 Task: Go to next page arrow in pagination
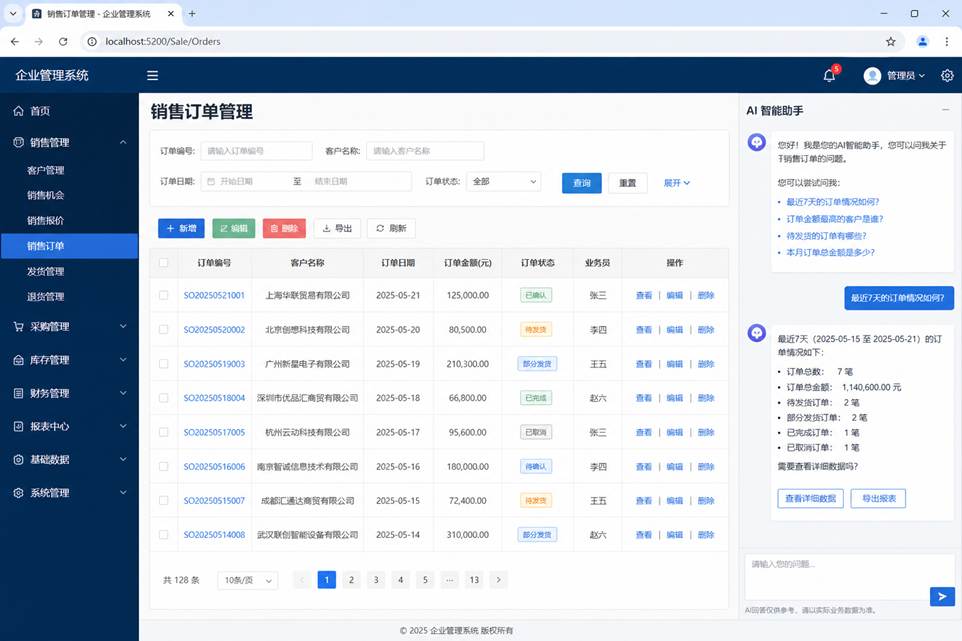point(498,580)
